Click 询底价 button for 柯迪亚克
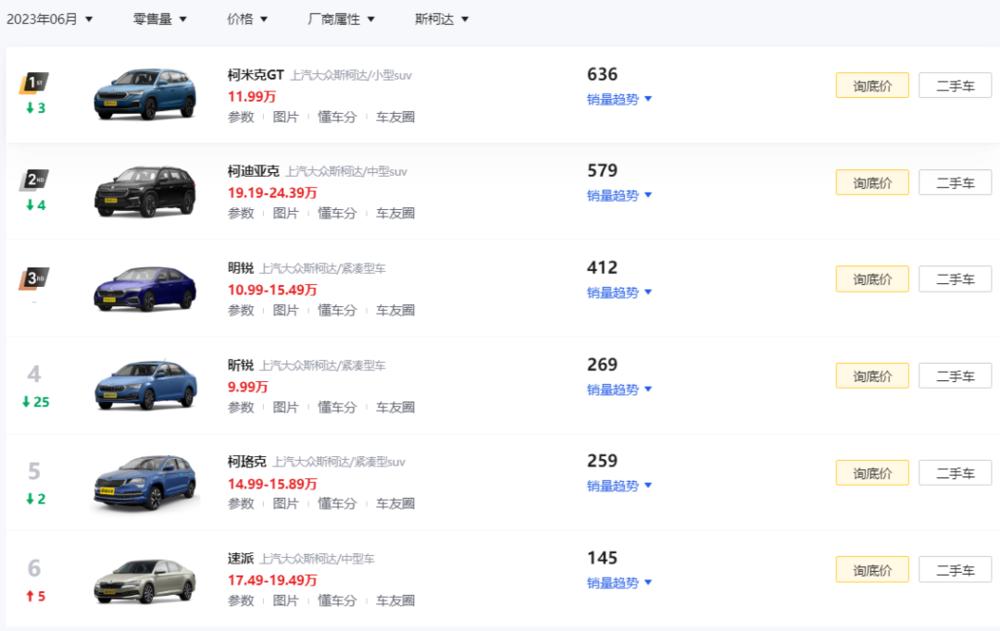The height and width of the screenshot is (631, 1000). point(871,182)
